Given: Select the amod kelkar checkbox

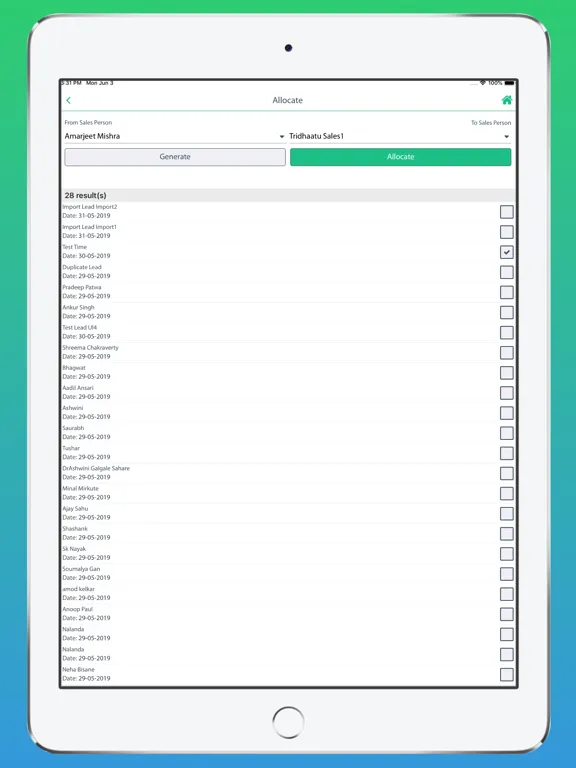Looking at the screenshot, I should pyautogui.click(x=506, y=594).
